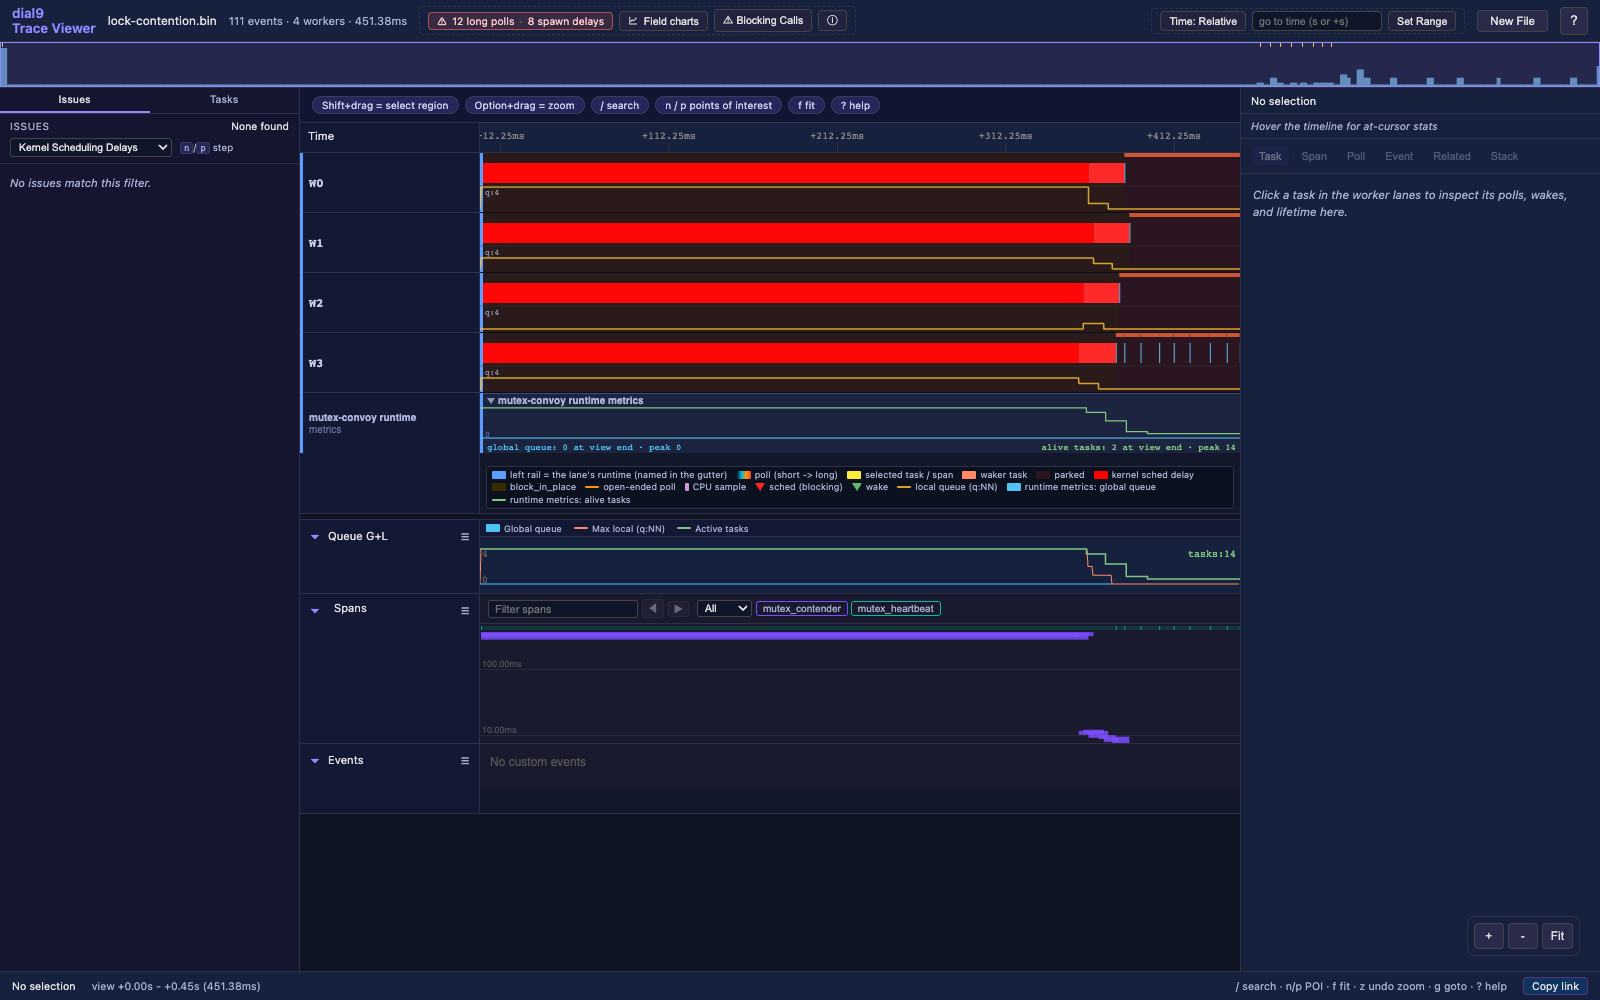Click the selected task / span yellow swatch

pos(854,475)
